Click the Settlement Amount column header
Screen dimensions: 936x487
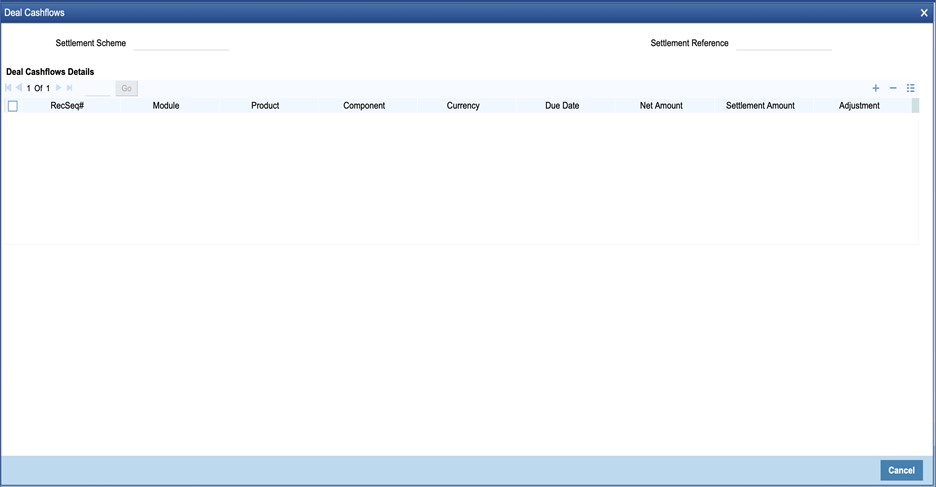pyautogui.click(x=760, y=106)
